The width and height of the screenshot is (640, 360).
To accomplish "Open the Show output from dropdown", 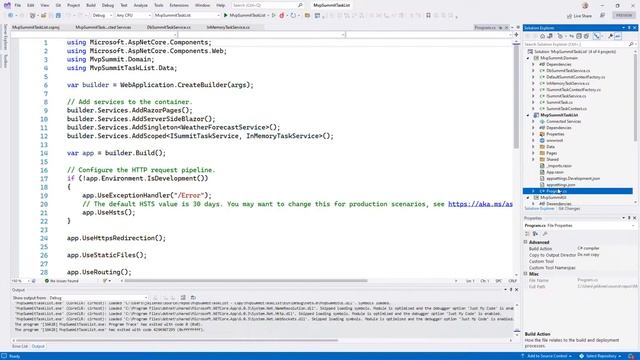I will click(x=98, y=298).
